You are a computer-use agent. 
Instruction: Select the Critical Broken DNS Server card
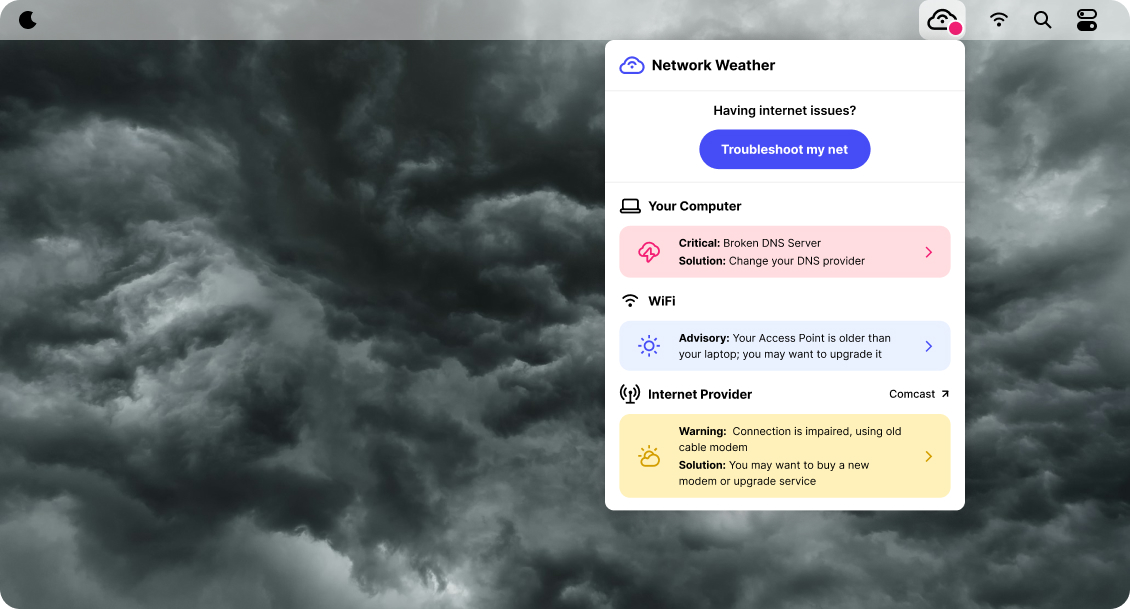(784, 251)
